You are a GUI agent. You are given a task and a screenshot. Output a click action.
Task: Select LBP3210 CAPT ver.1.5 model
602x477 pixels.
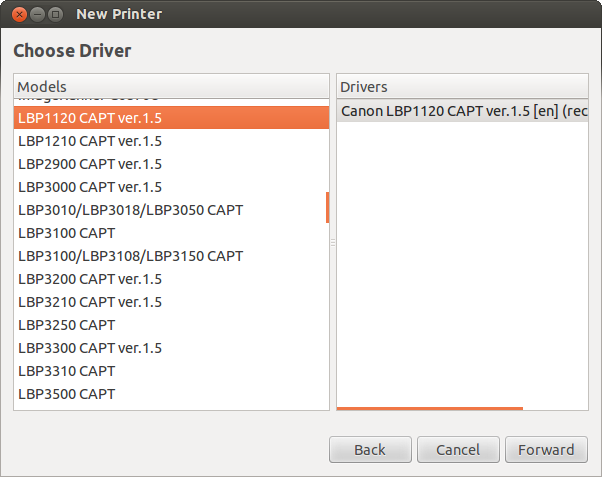pos(171,302)
